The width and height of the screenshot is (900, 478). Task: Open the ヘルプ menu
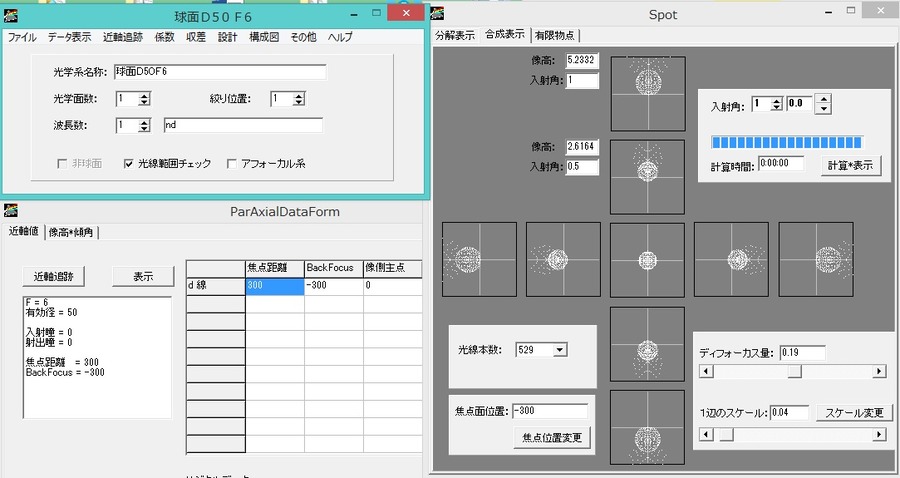pyautogui.click(x=340, y=37)
